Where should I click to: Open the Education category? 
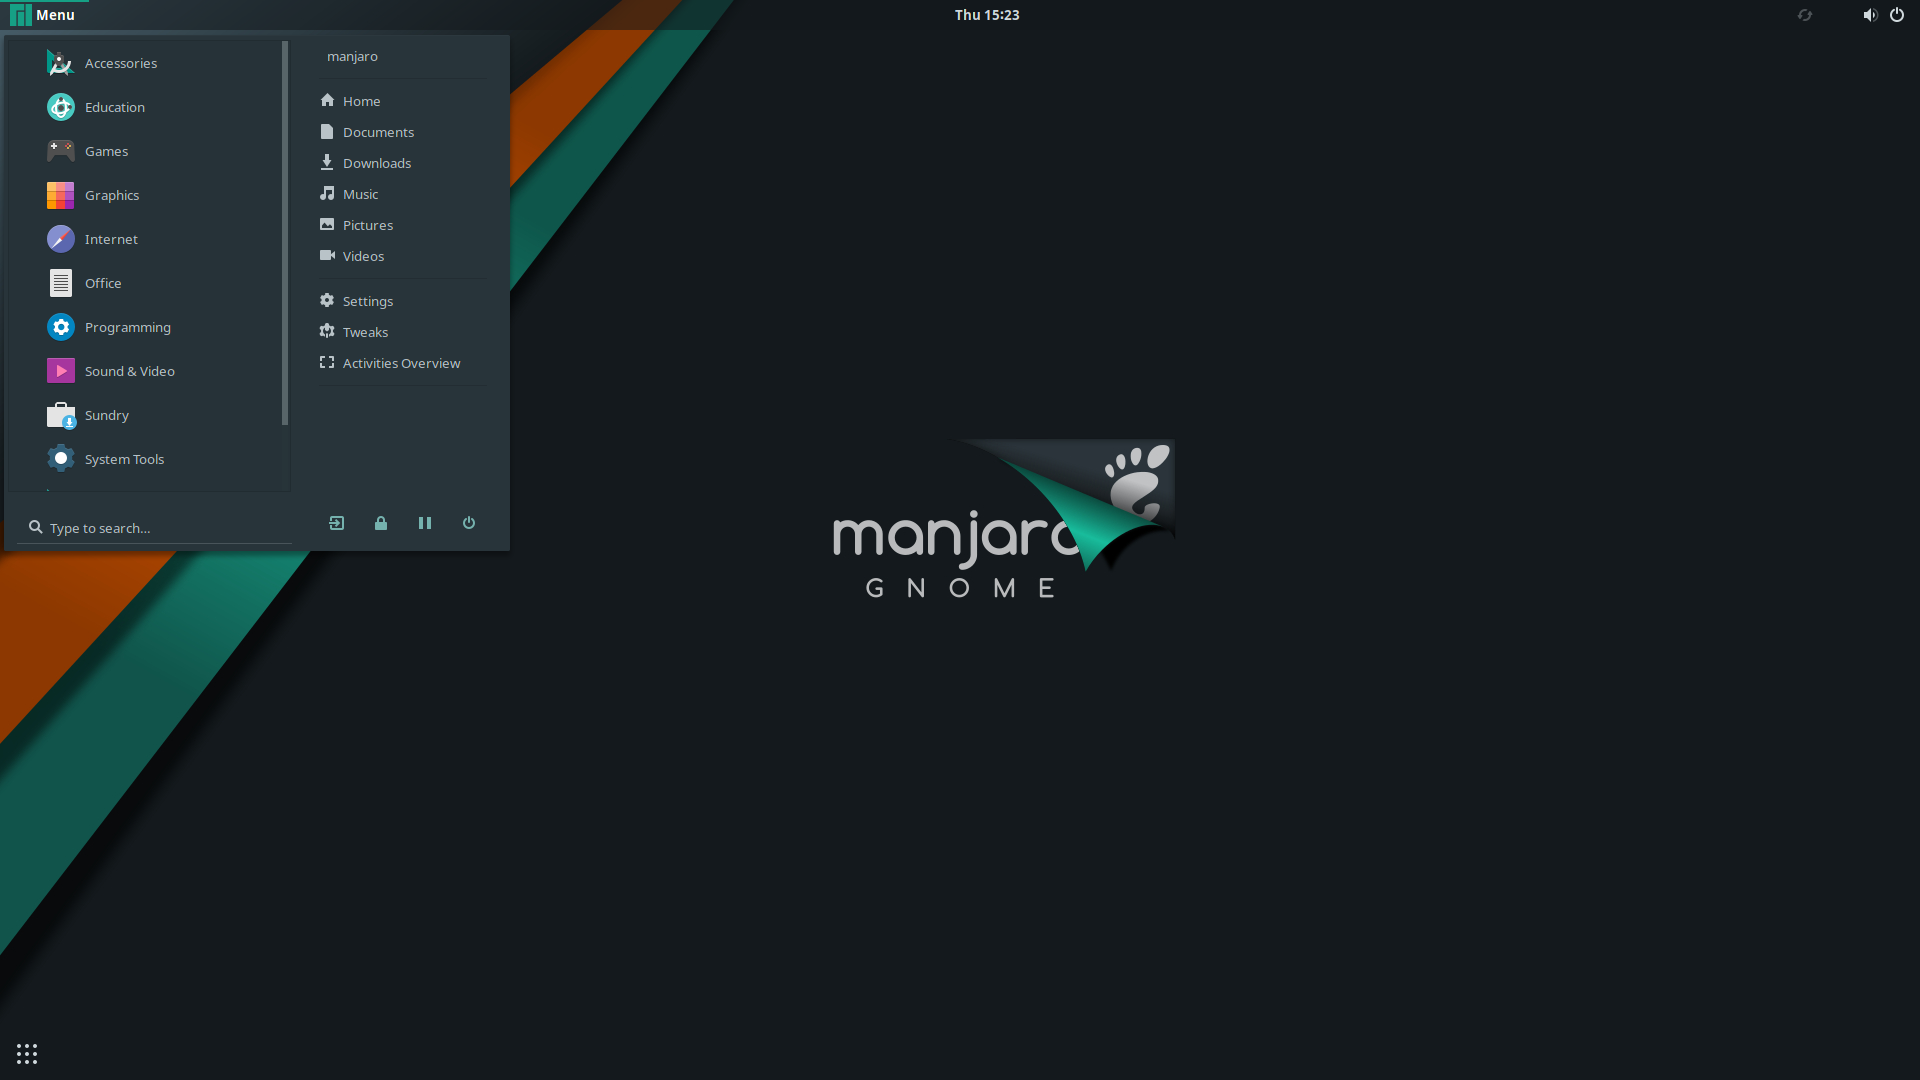click(x=115, y=105)
